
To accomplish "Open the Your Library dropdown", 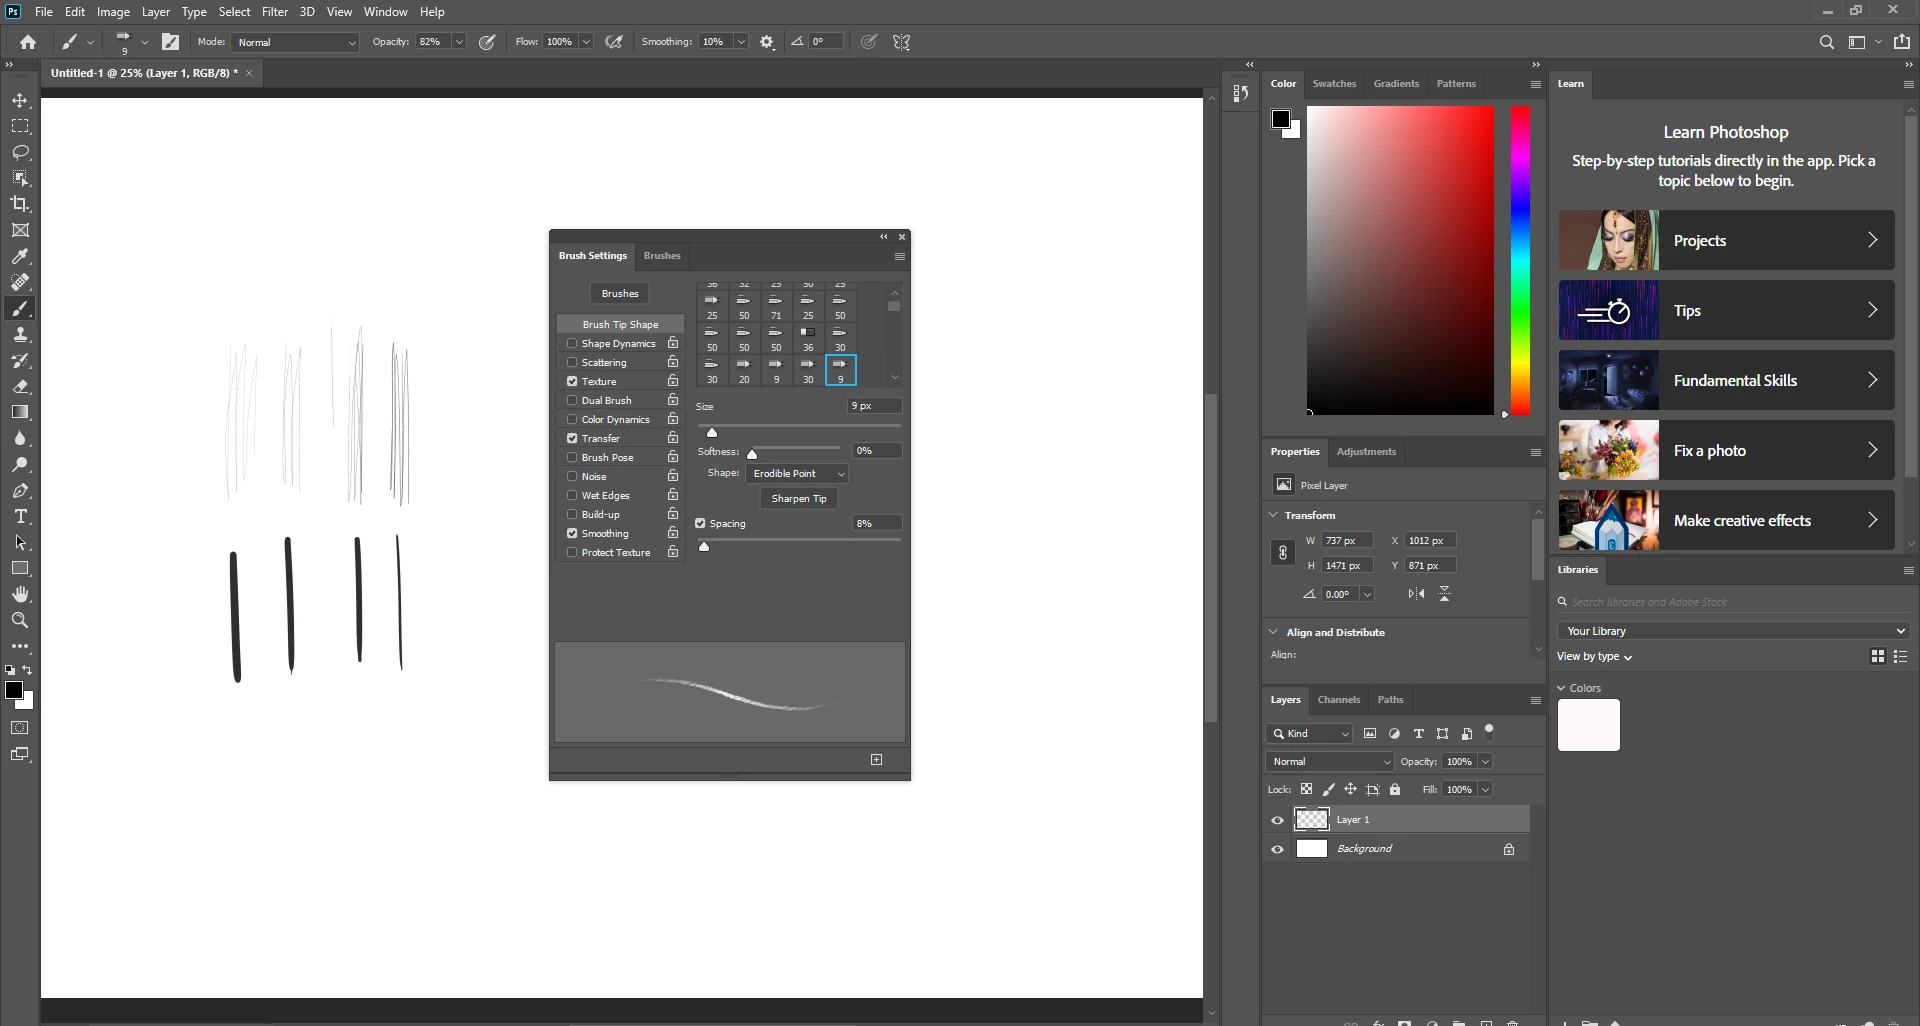I will pos(1734,631).
